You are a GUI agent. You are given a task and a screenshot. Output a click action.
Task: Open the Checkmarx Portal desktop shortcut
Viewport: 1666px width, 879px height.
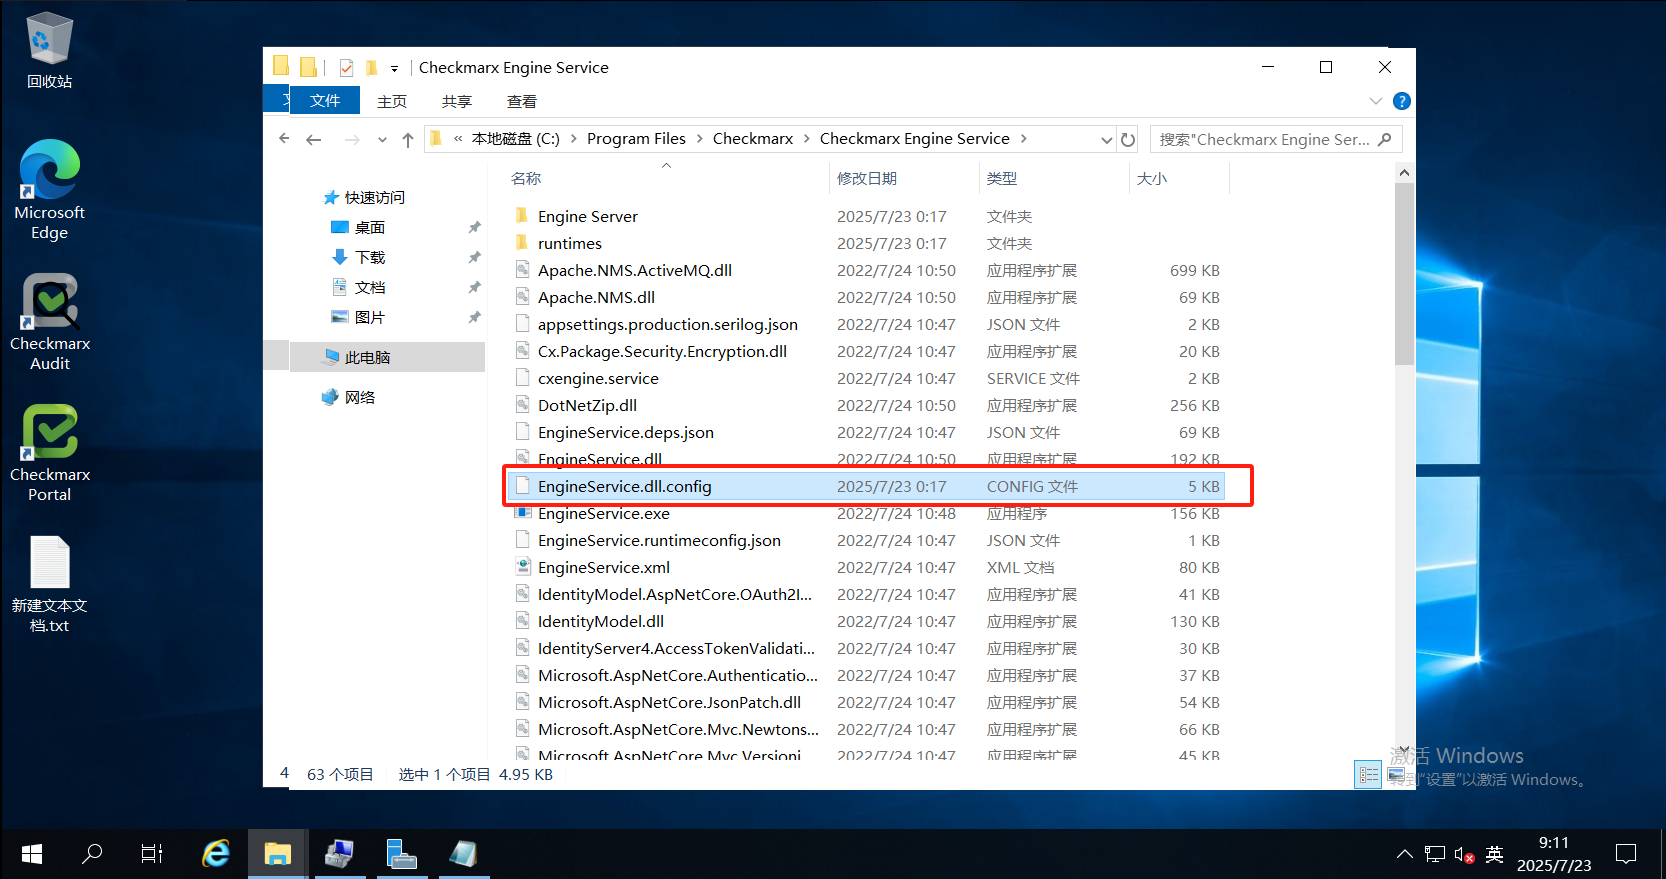coord(49,453)
